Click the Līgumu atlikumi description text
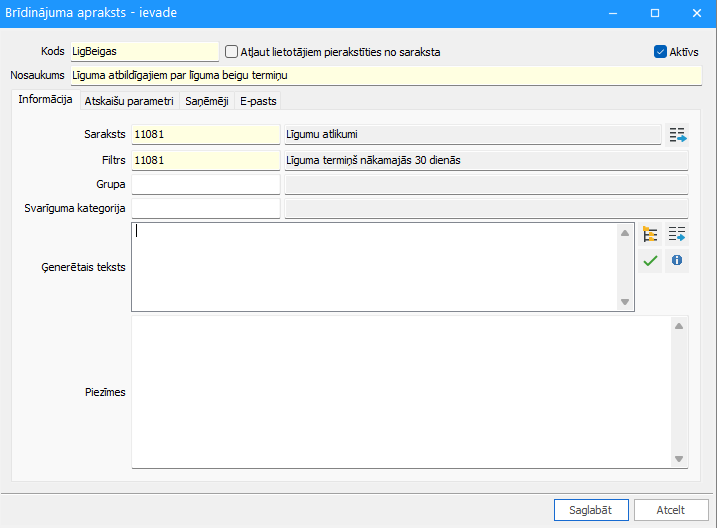The image size is (717, 528). coord(322,134)
